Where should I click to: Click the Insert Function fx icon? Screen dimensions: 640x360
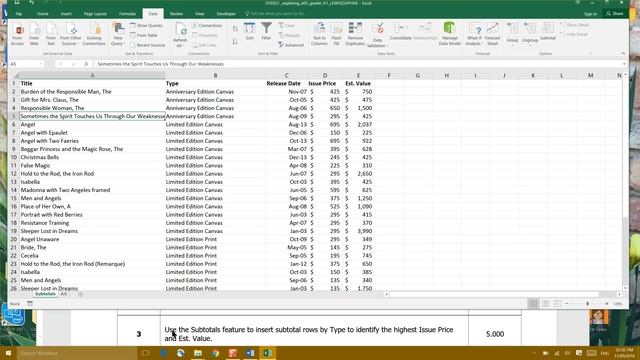pos(86,64)
